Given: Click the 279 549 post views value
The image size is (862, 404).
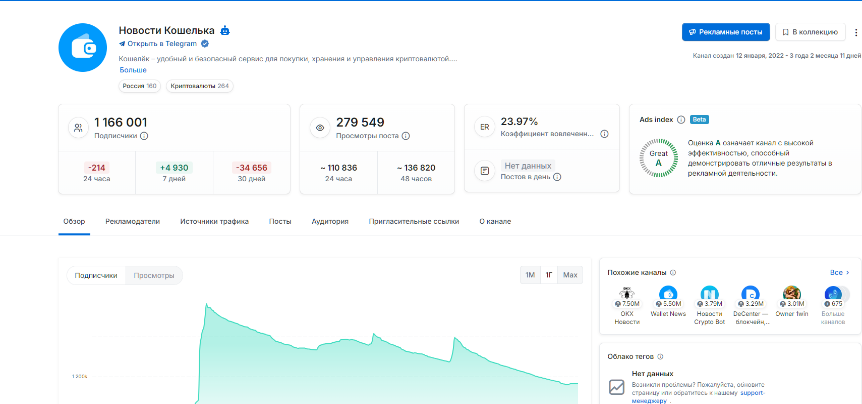Looking at the screenshot, I should coord(360,123).
